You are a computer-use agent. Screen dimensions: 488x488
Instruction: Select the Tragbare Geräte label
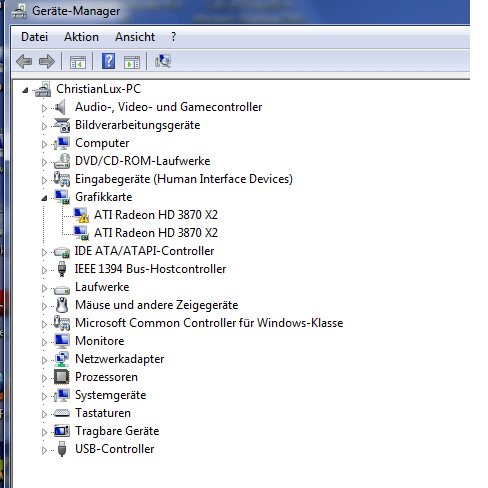click(117, 431)
